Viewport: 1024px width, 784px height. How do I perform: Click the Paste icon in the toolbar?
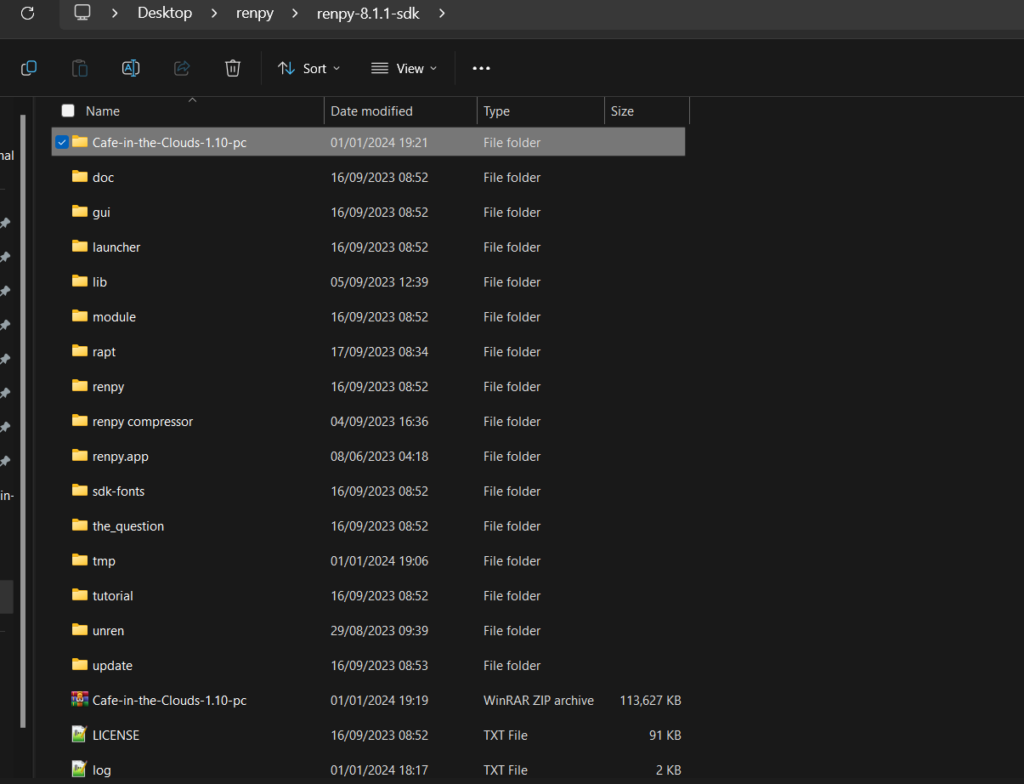pyautogui.click(x=80, y=68)
